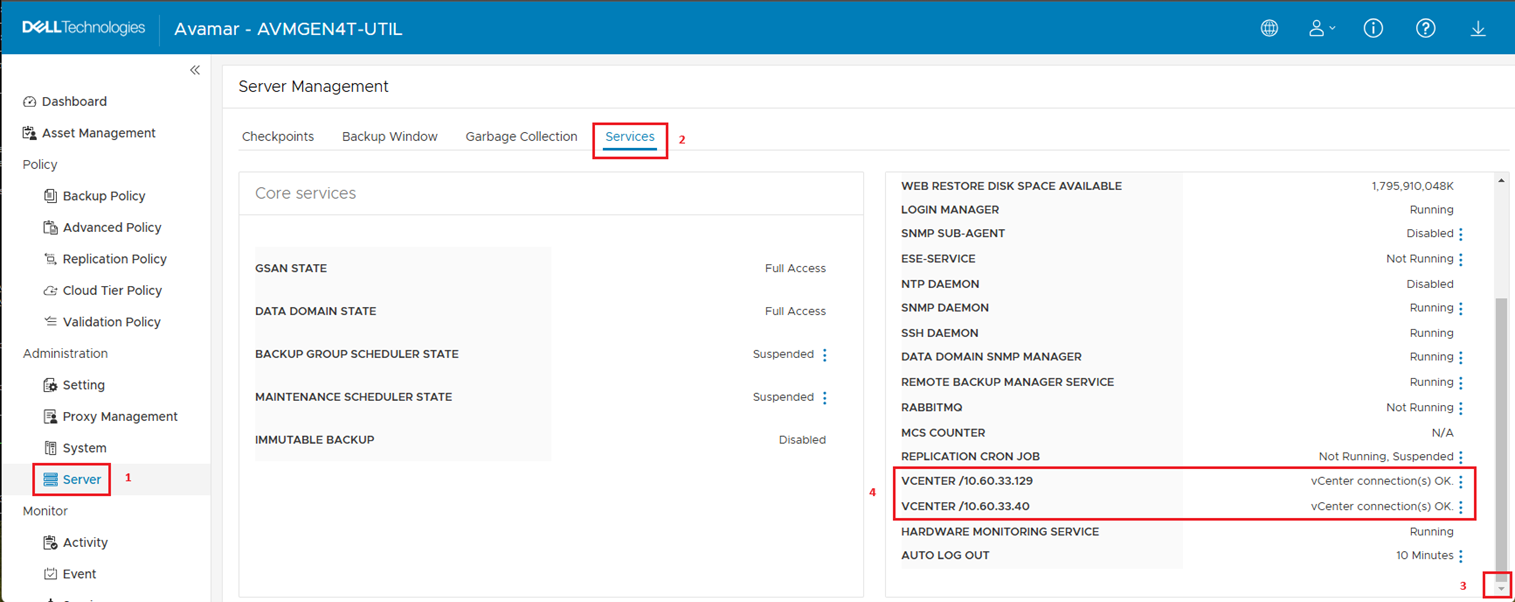Open the user account menu in header

(1322, 28)
